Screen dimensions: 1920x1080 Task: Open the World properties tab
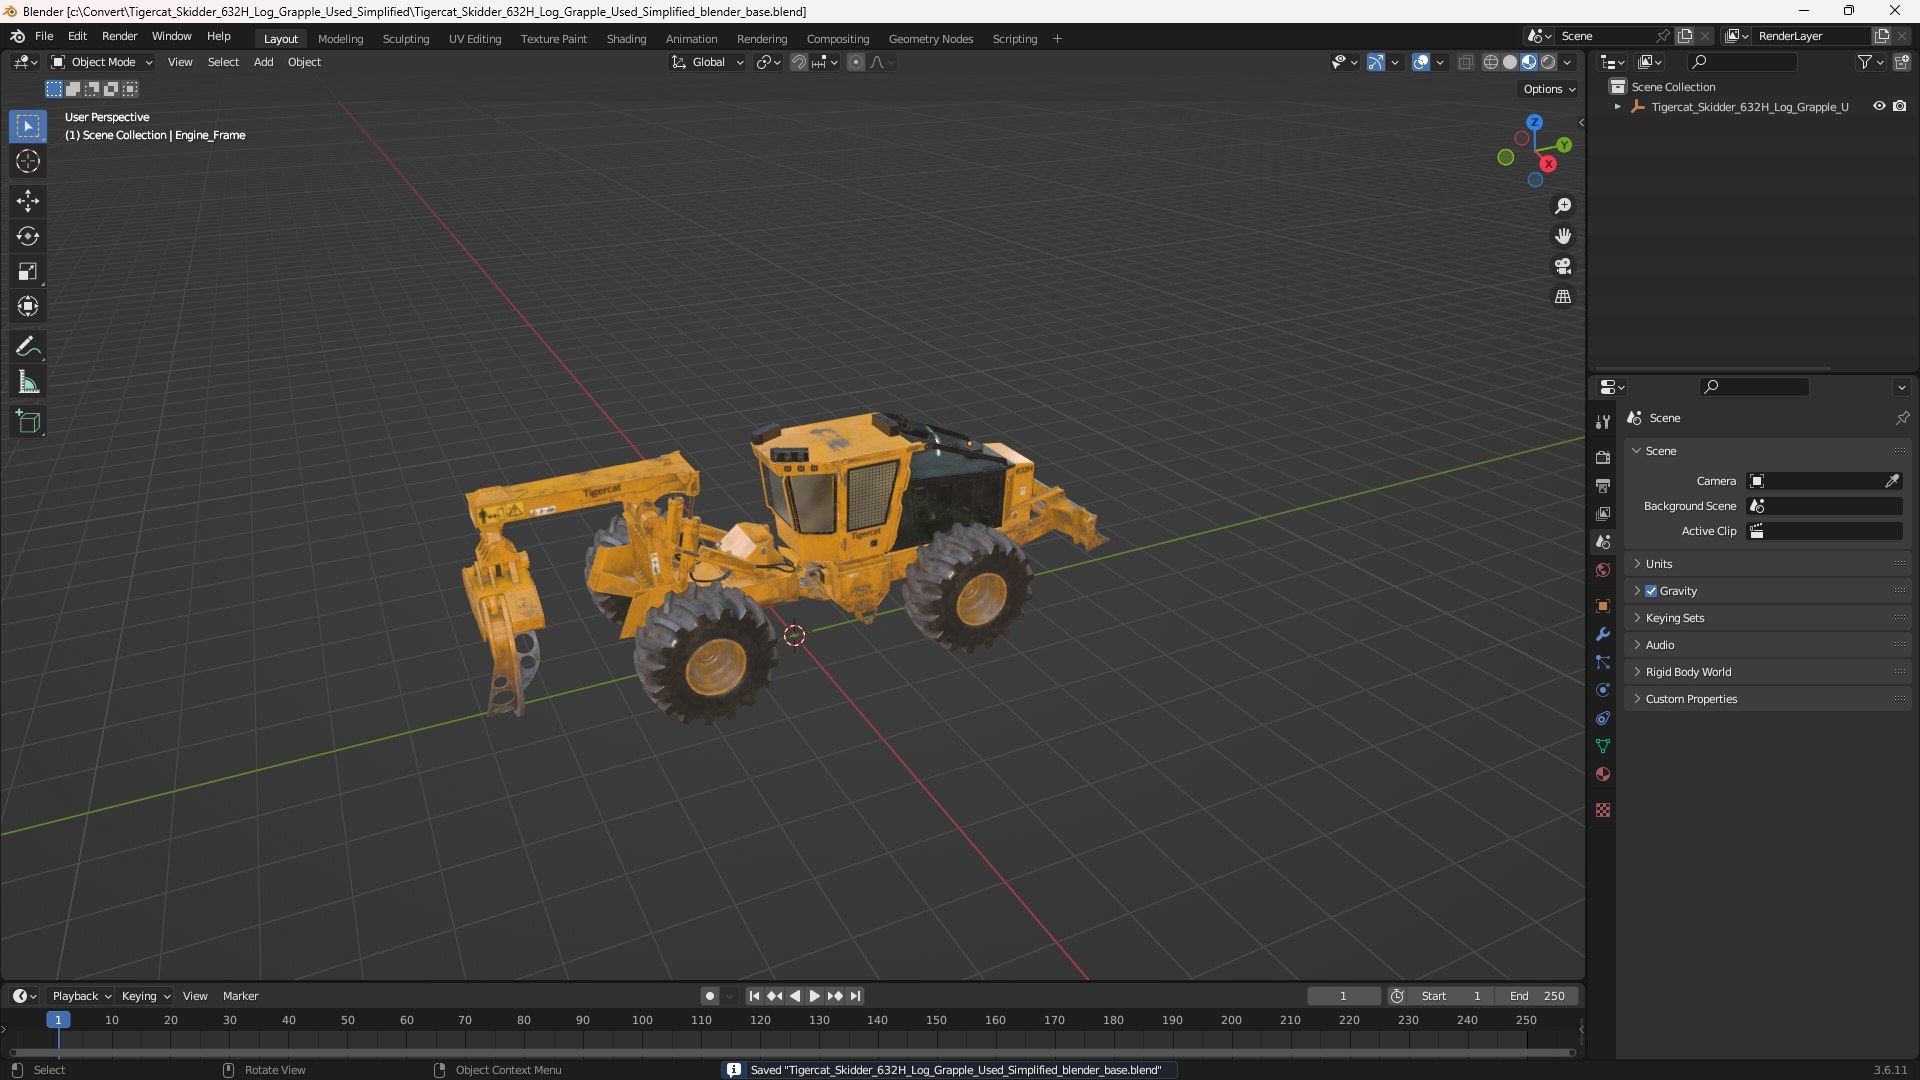1603,570
